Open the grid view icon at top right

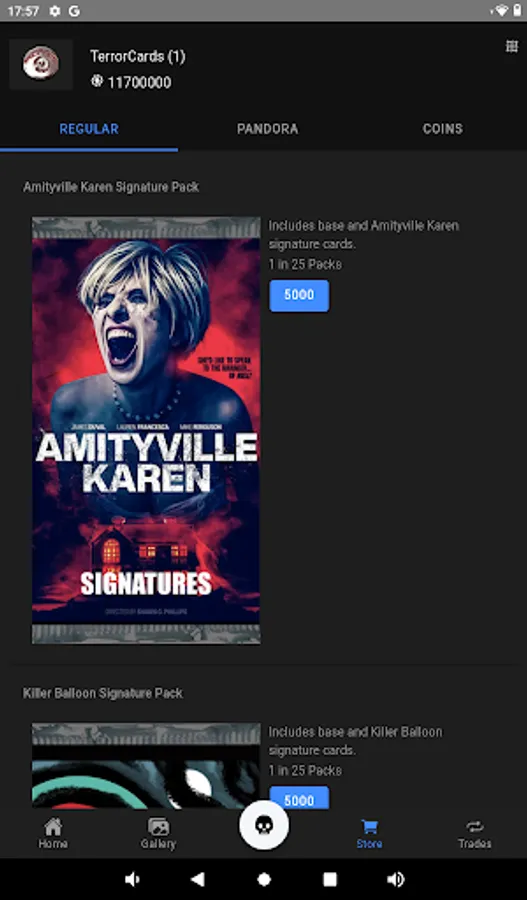[x=512, y=46]
